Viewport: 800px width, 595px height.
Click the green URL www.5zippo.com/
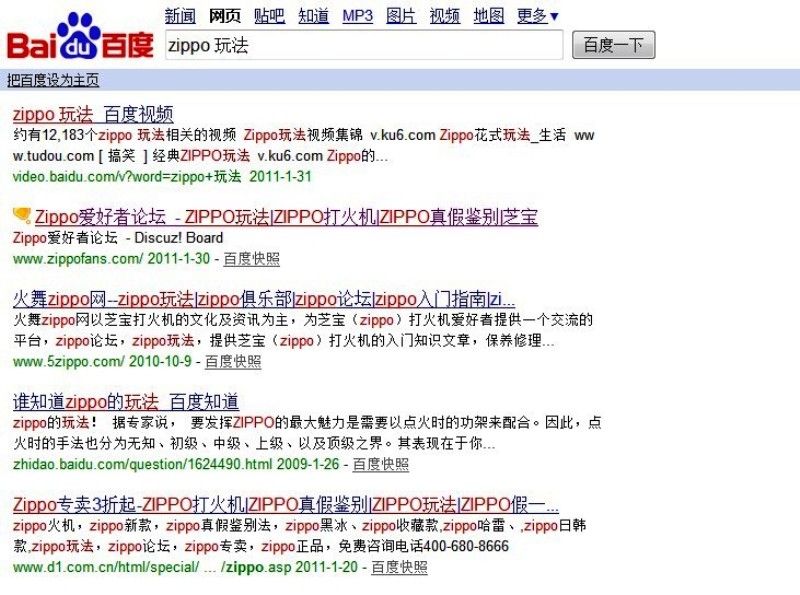(x=68, y=362)
